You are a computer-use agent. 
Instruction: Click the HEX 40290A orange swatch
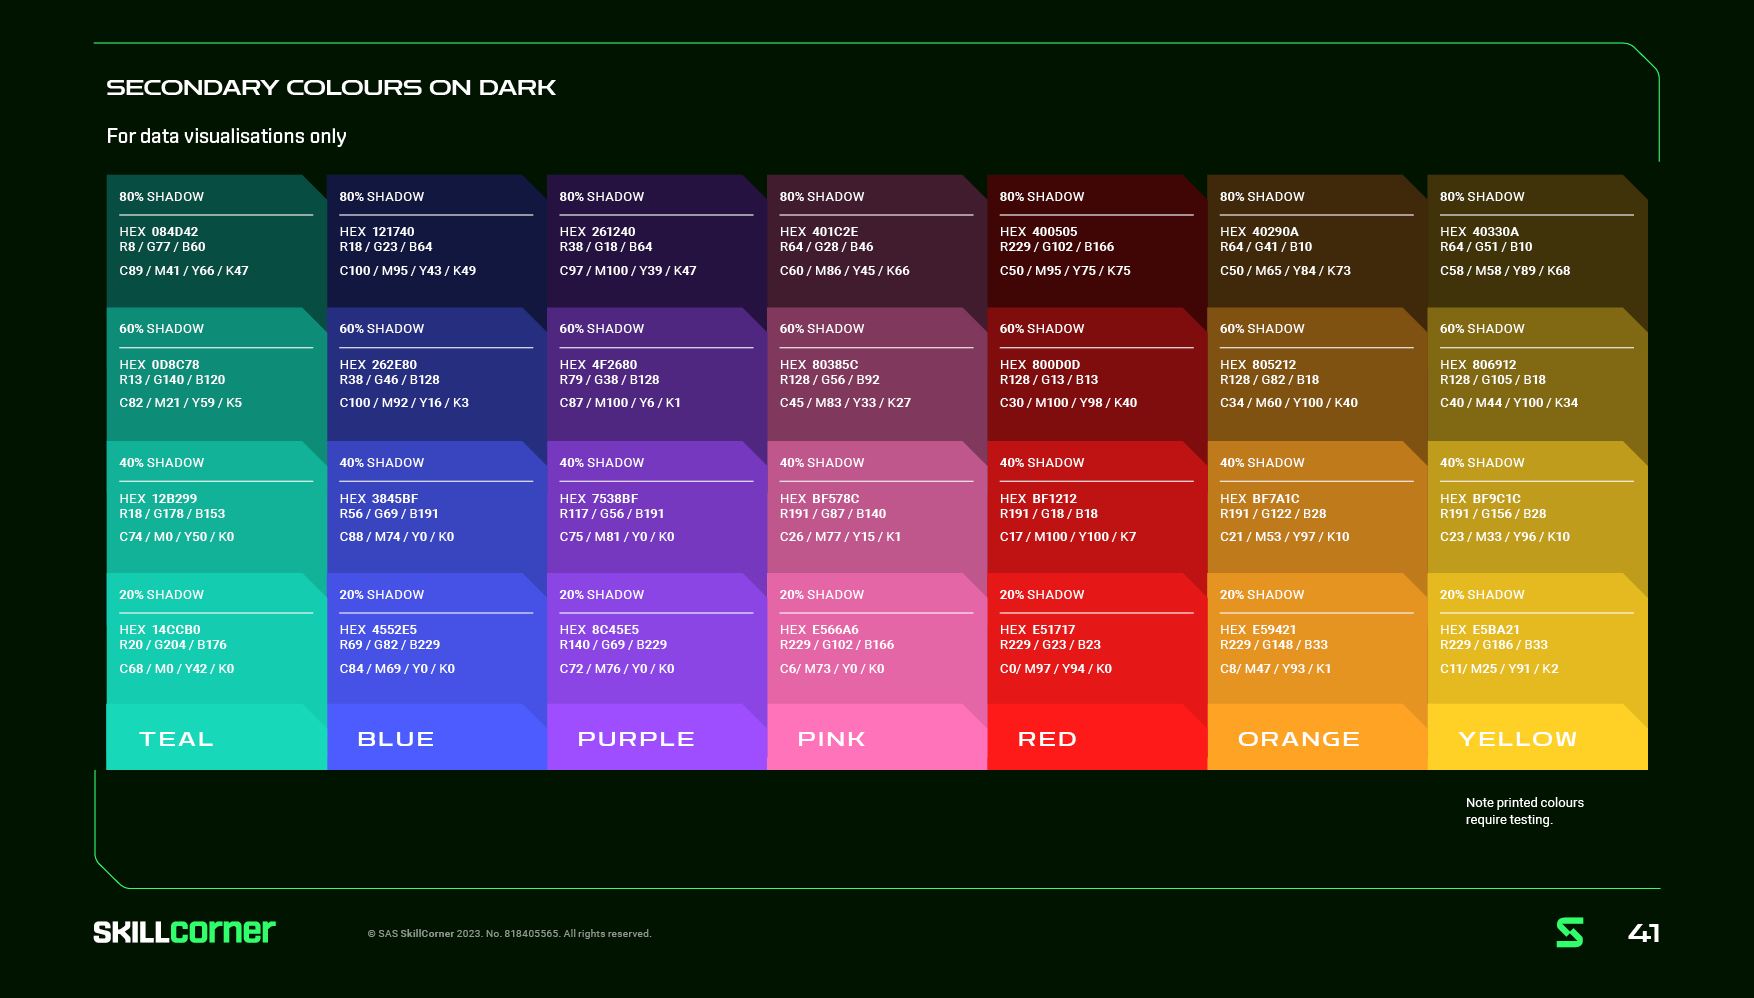coord(1317,241)
